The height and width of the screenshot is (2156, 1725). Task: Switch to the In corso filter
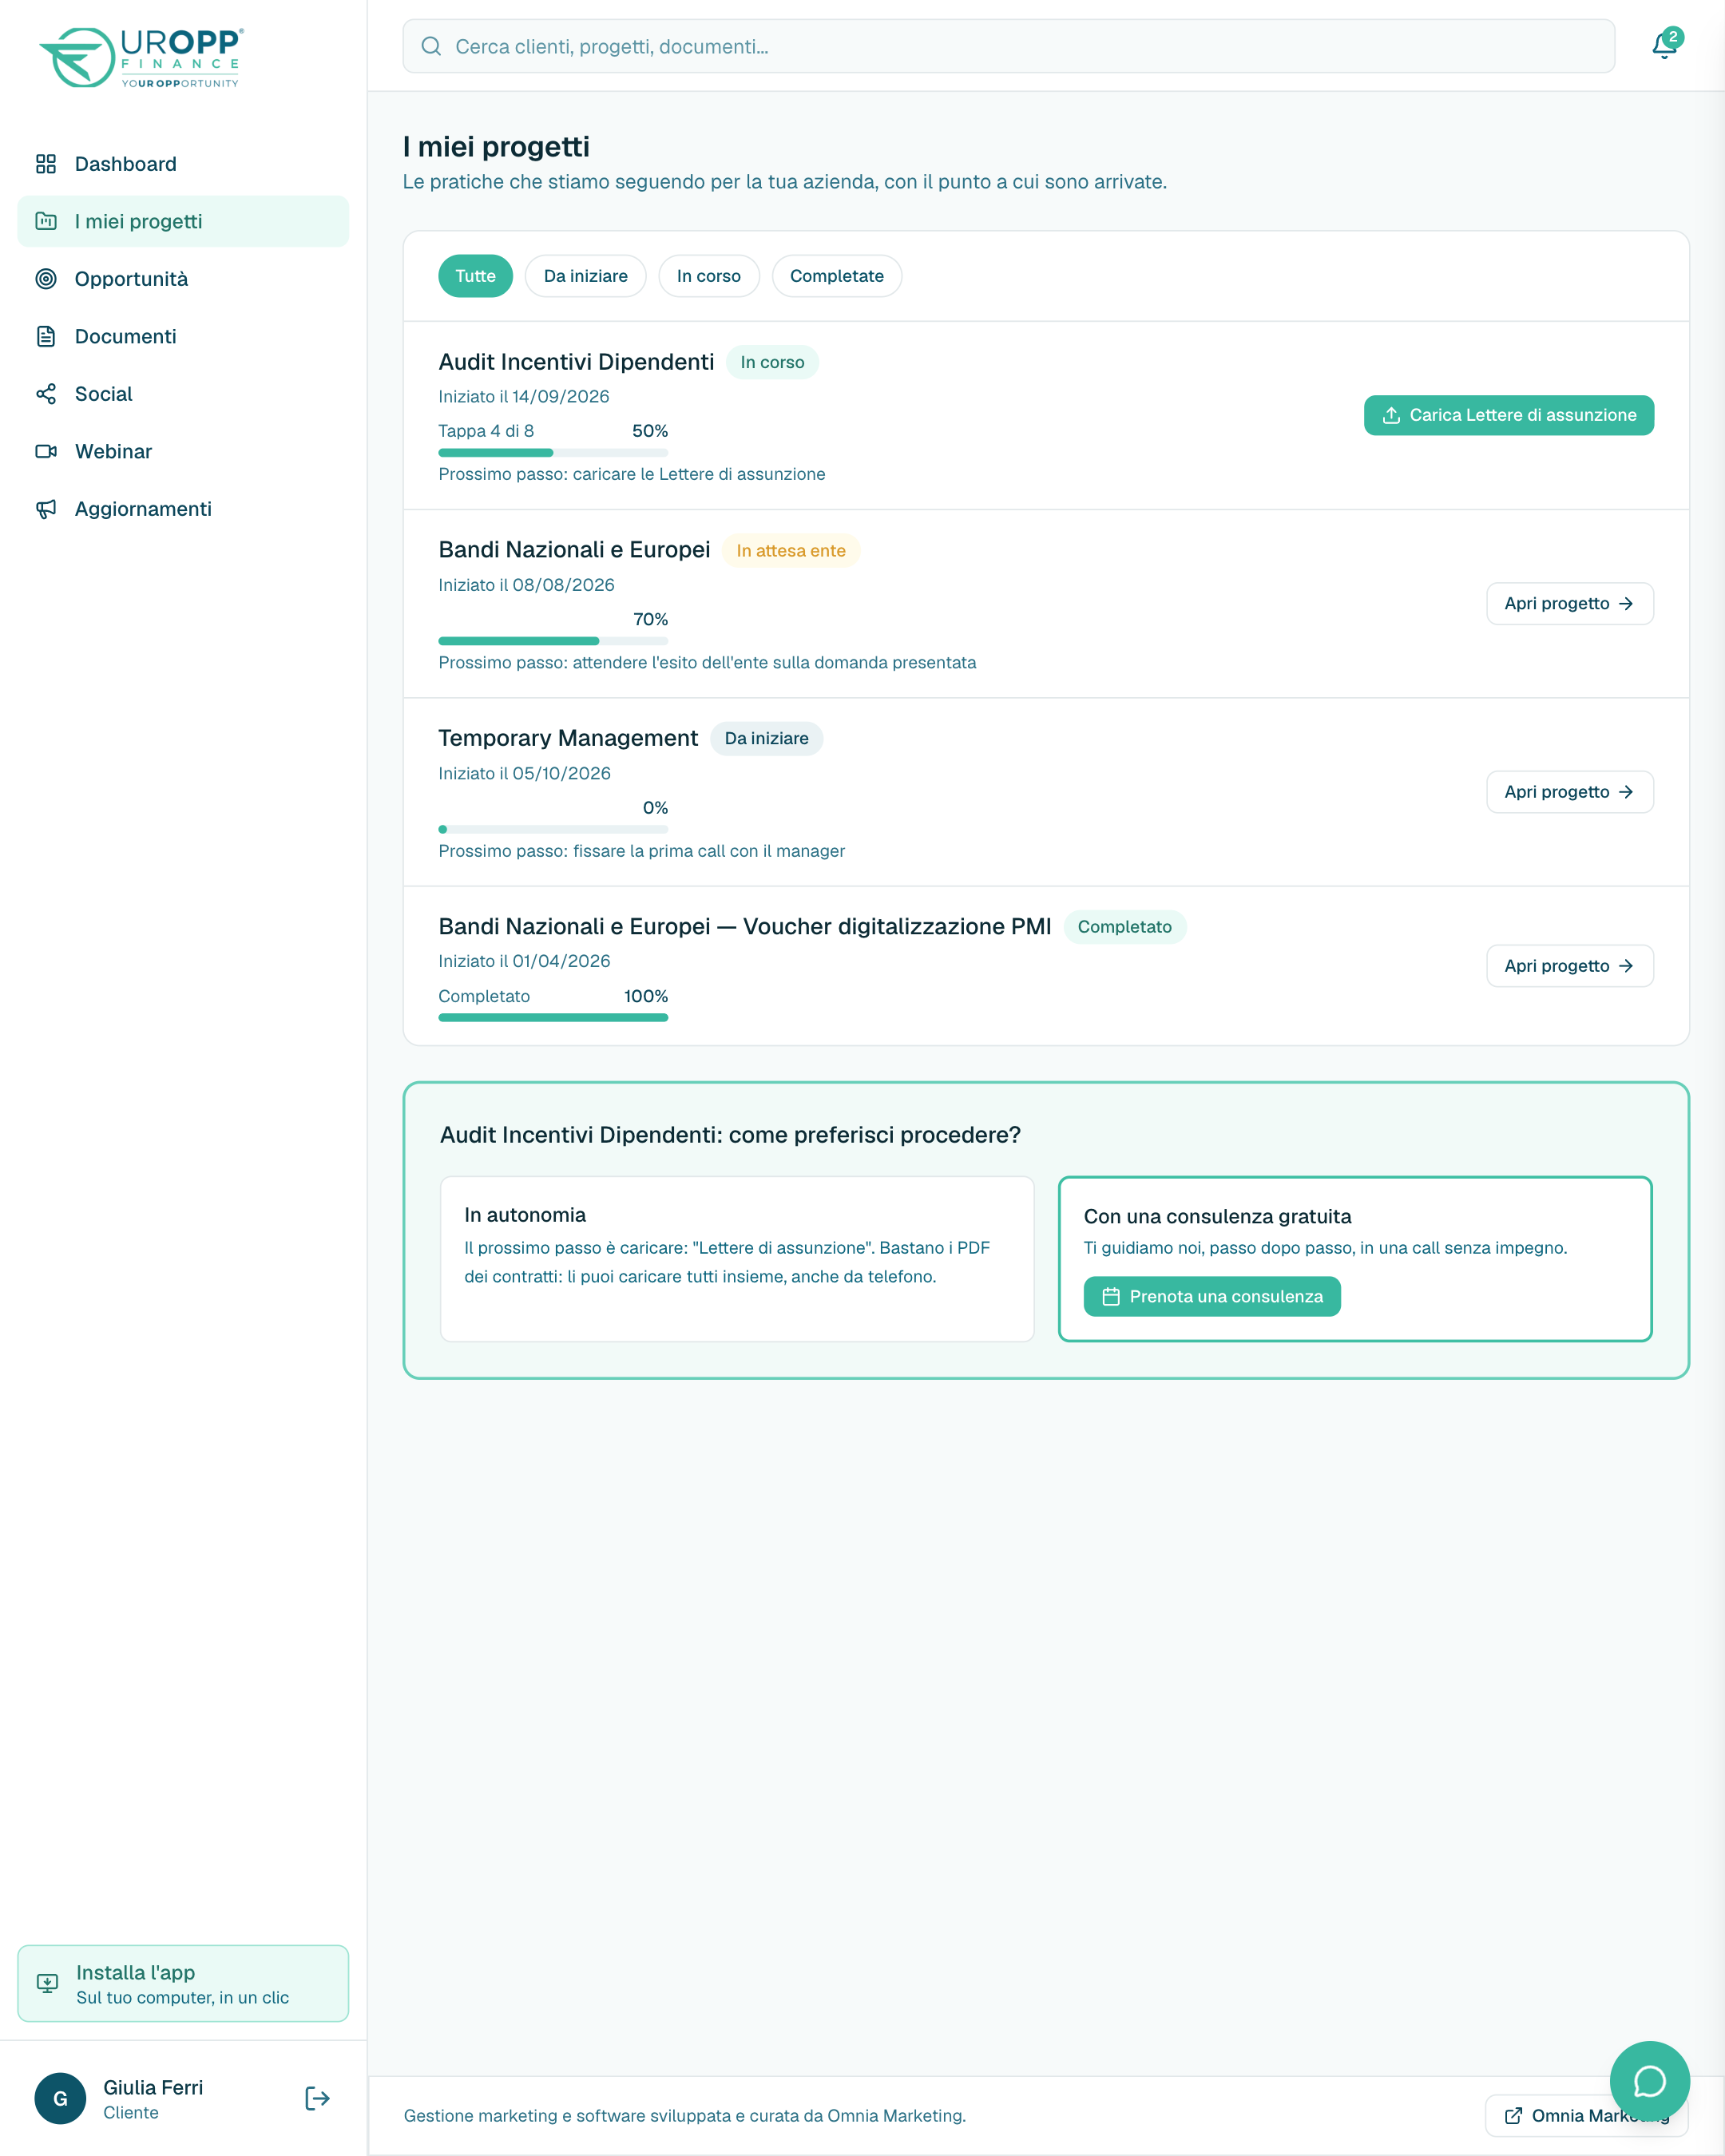click(708, 276)
